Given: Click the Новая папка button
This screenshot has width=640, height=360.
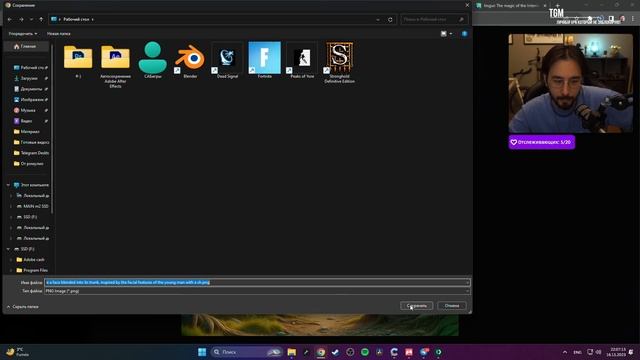Looking at the screenshot, I should [x=59, y=33].
